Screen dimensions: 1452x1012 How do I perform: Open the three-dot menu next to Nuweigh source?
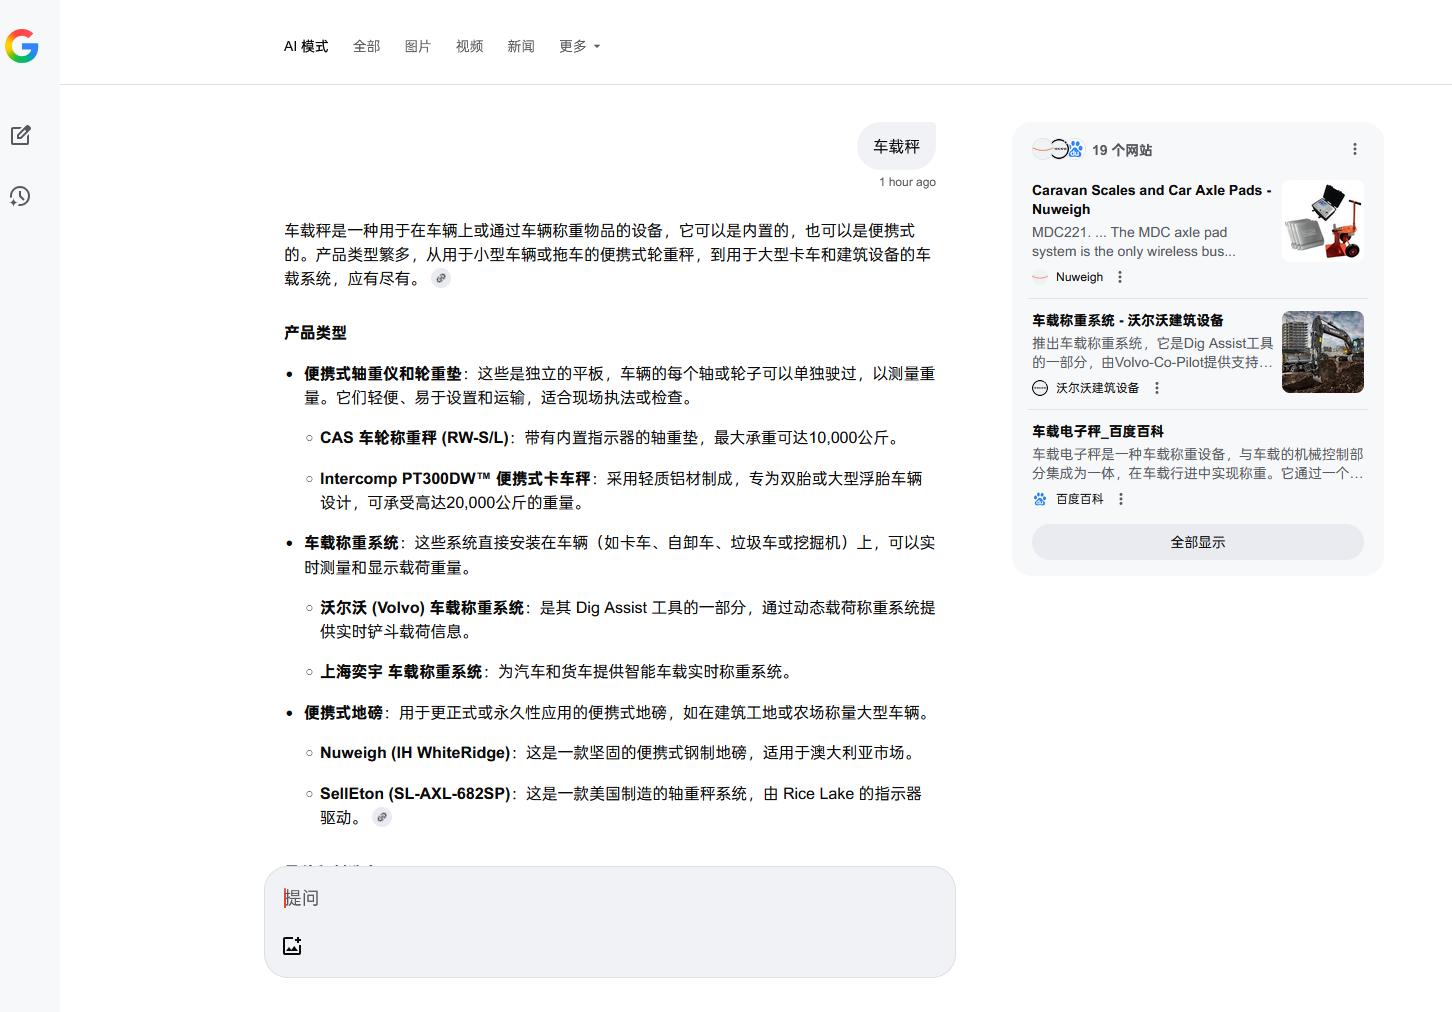(x=1120, y=277)
